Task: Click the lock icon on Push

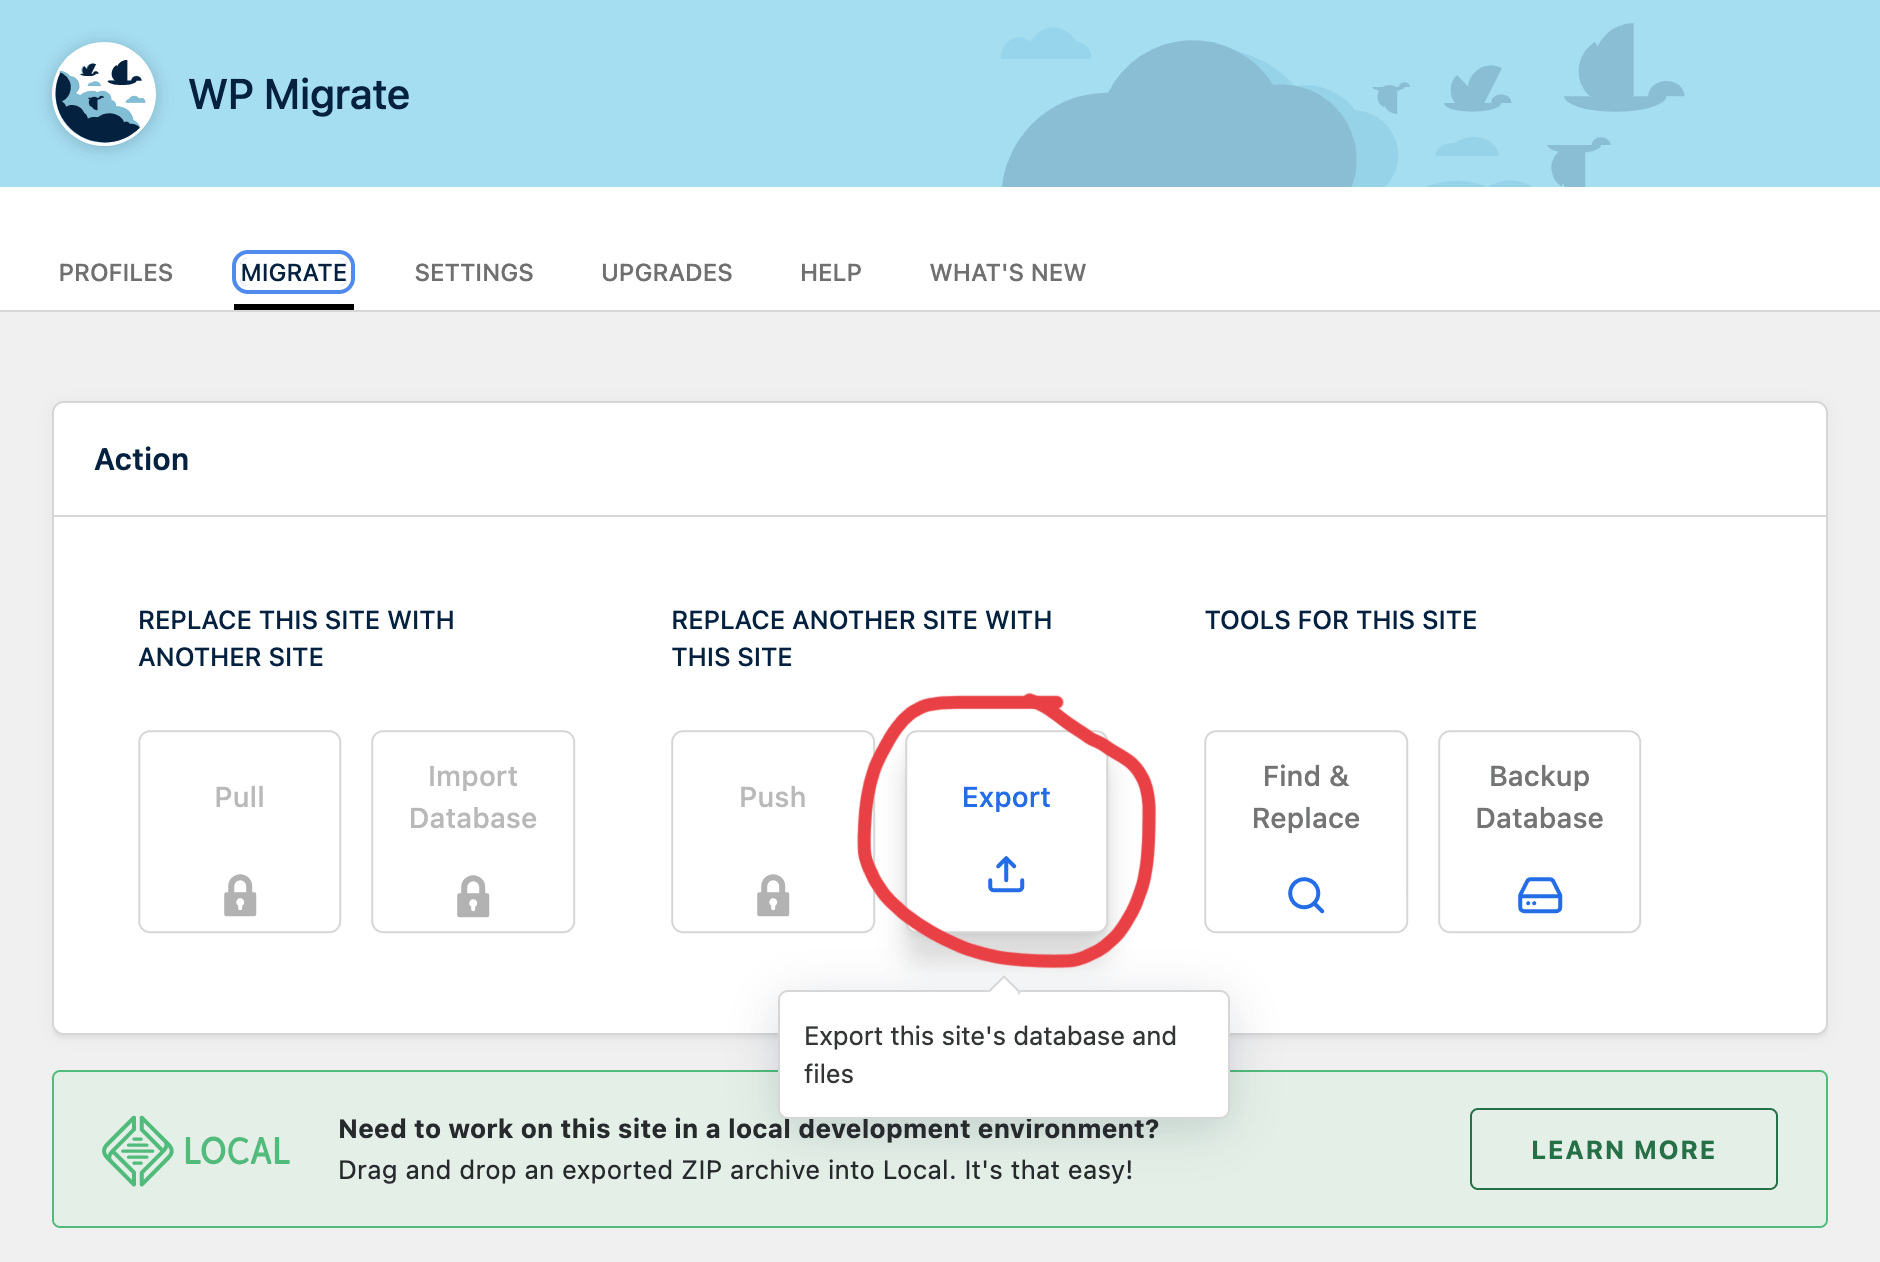Action: tap(773, 895)
